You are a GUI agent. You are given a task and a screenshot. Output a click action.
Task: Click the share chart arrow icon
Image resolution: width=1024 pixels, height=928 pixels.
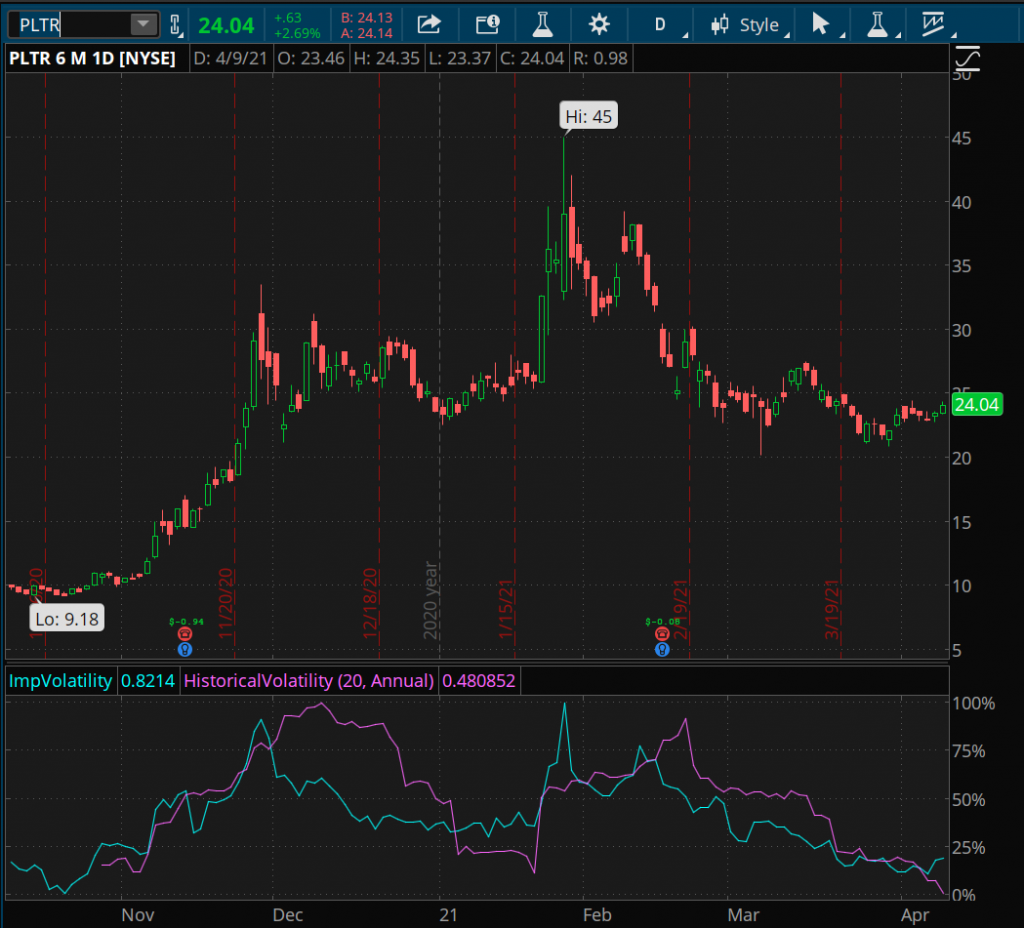[x=429, y=25]
